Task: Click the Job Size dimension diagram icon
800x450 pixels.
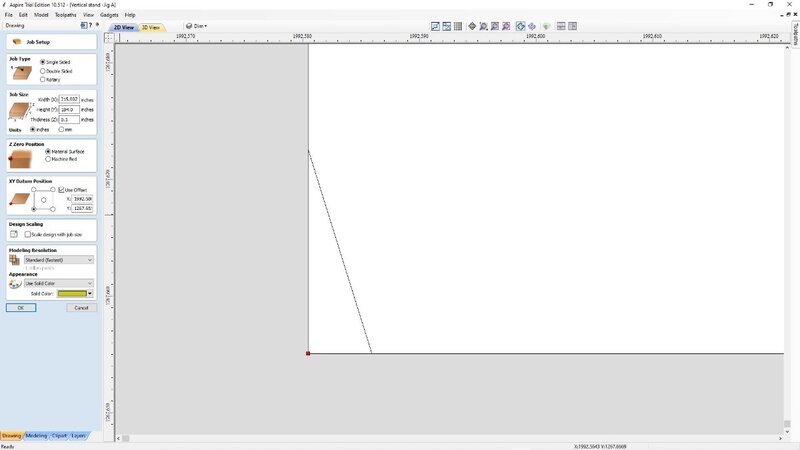Action: (x=21, y=111)
